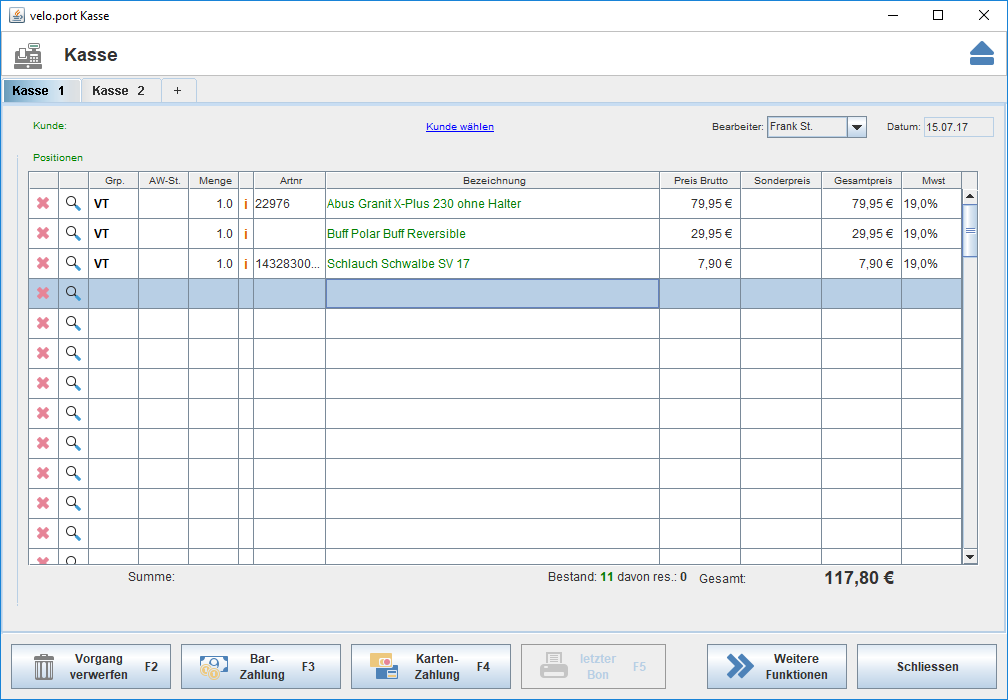Click the Kunde wählen link
Image resolution: width=1008 pixels, height=700 pixels.
point(459,127)
